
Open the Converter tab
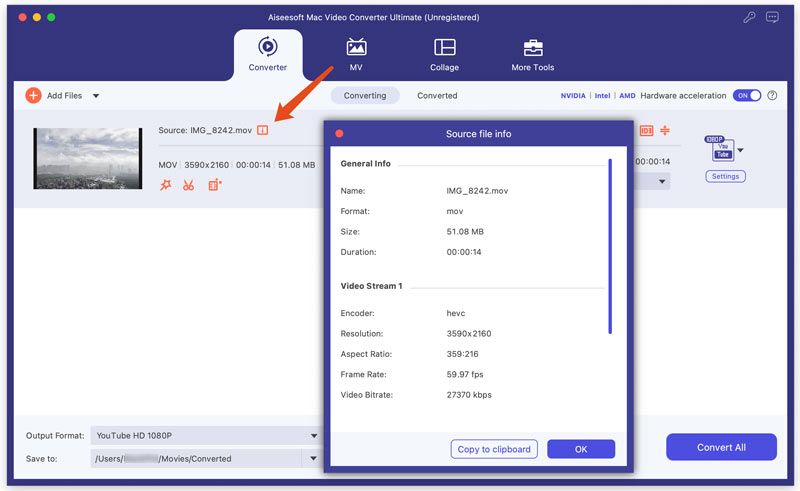267,55
